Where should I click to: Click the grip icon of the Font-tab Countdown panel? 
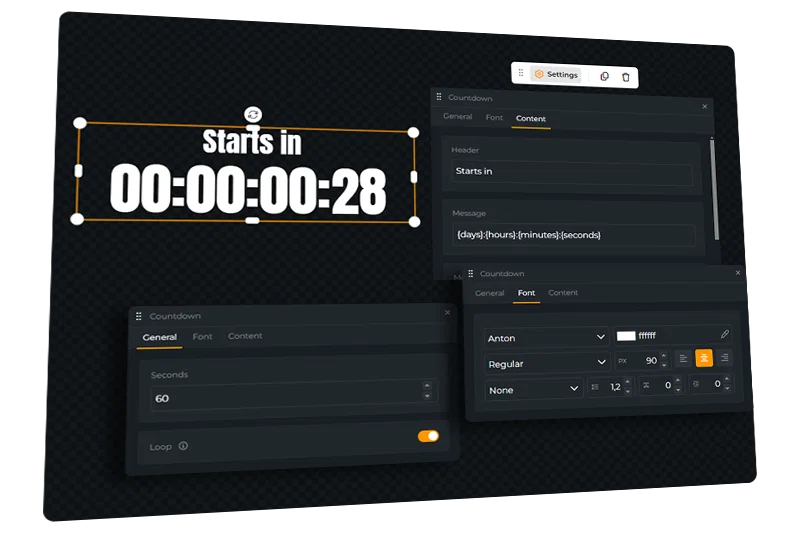coord(470,273)
